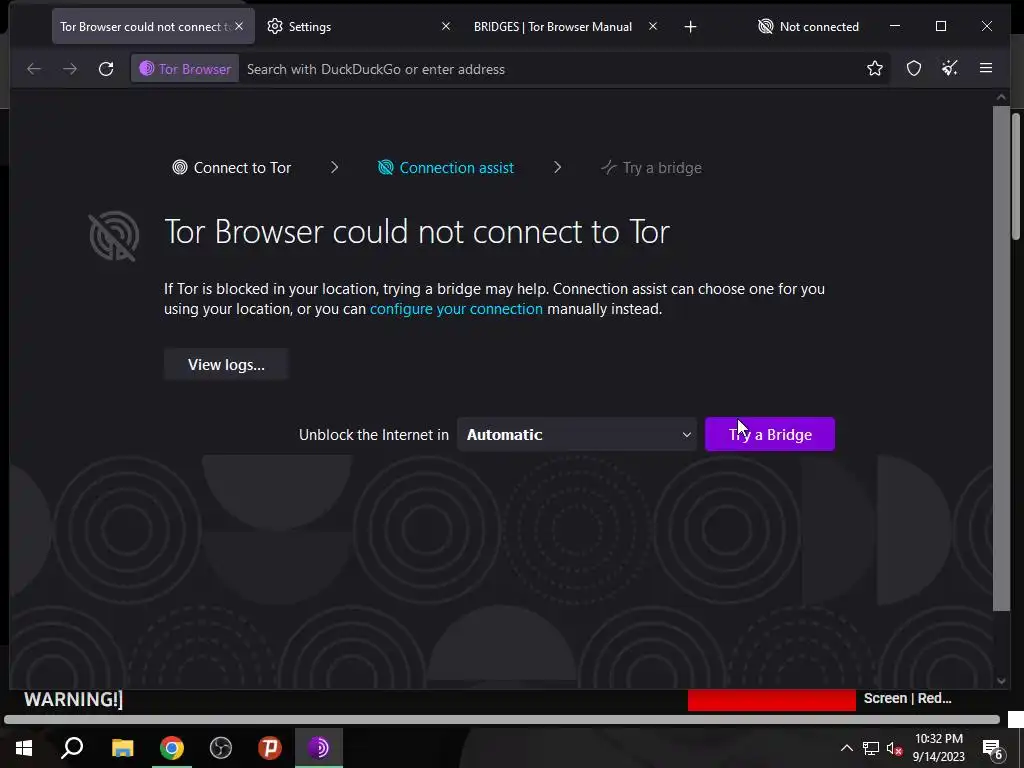Click the scroll up arrow of page
1024x768 pixels.
[1001, 97]
